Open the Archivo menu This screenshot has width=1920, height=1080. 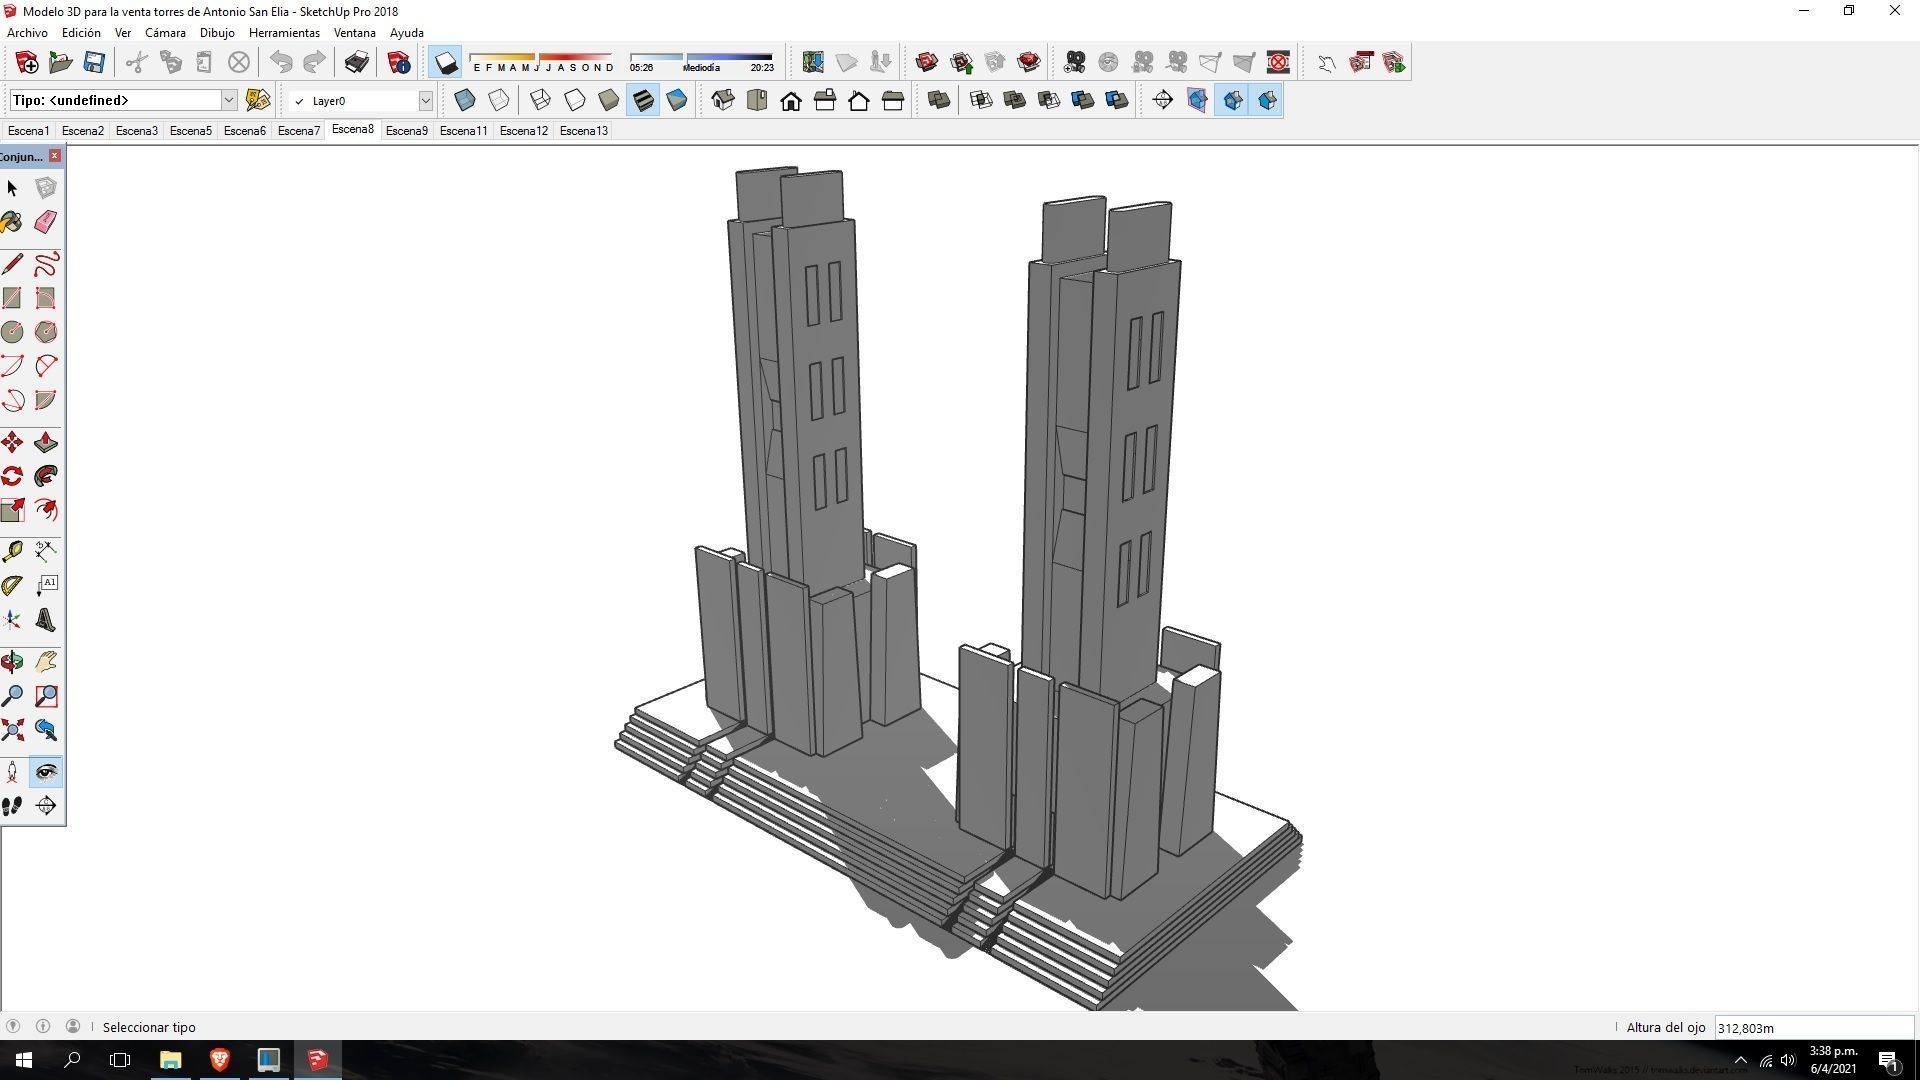pos(27,33)
